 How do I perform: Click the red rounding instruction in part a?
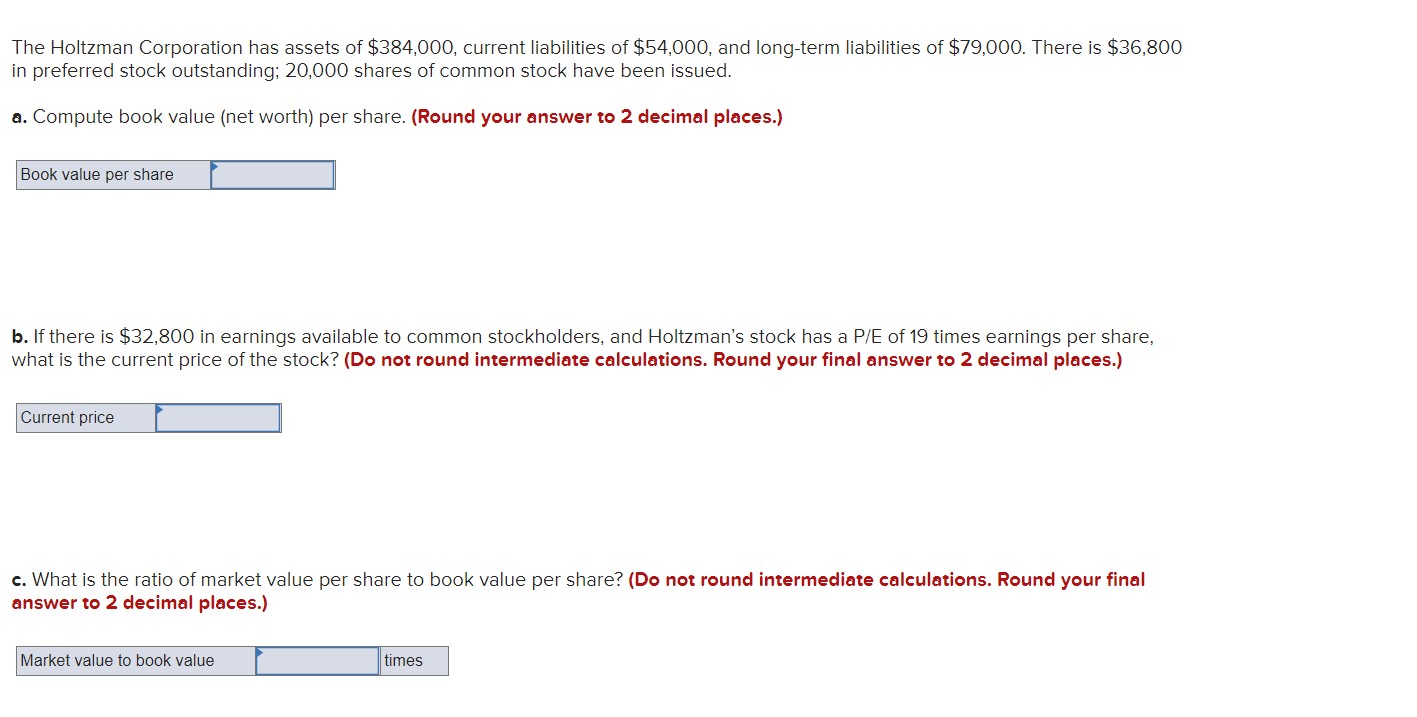pyautogui.click(x=596, y=117)
